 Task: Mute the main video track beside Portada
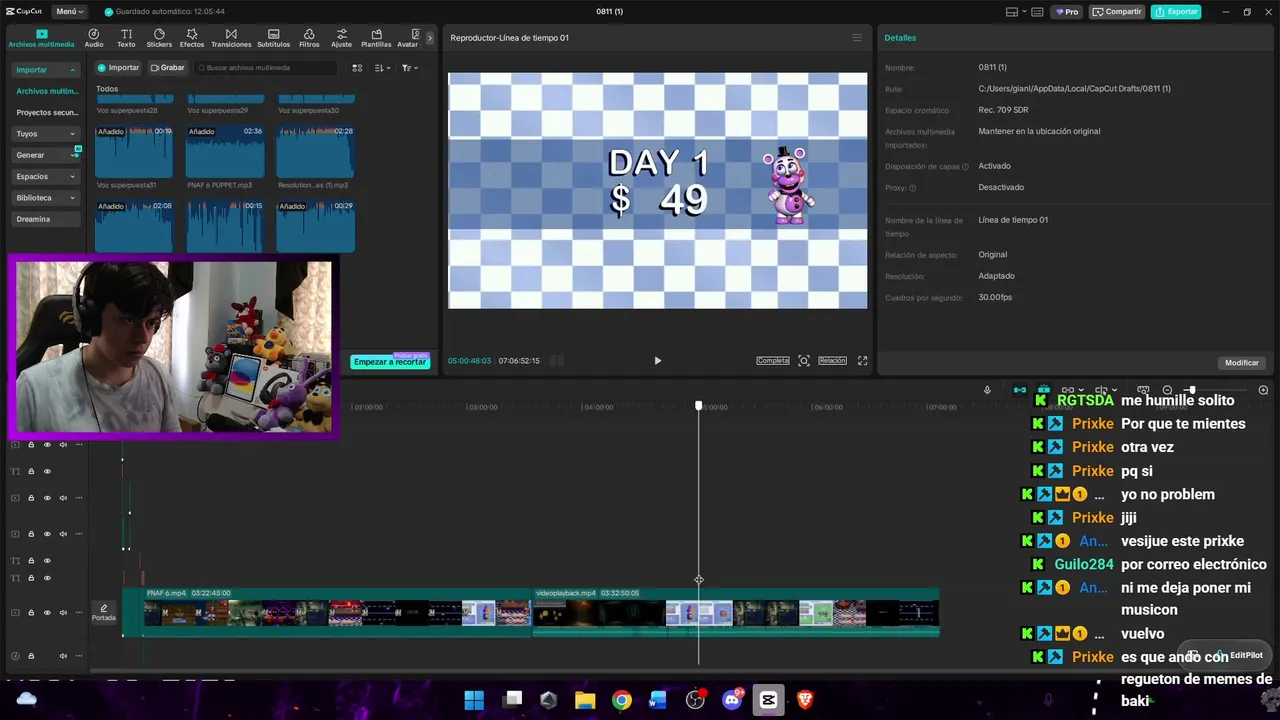[x=63, y=612]
